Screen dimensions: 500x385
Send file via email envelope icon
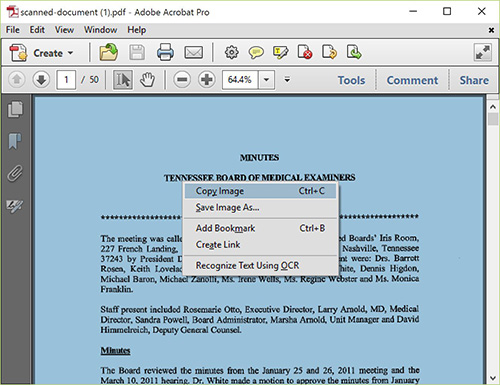[x=193, y=53]
